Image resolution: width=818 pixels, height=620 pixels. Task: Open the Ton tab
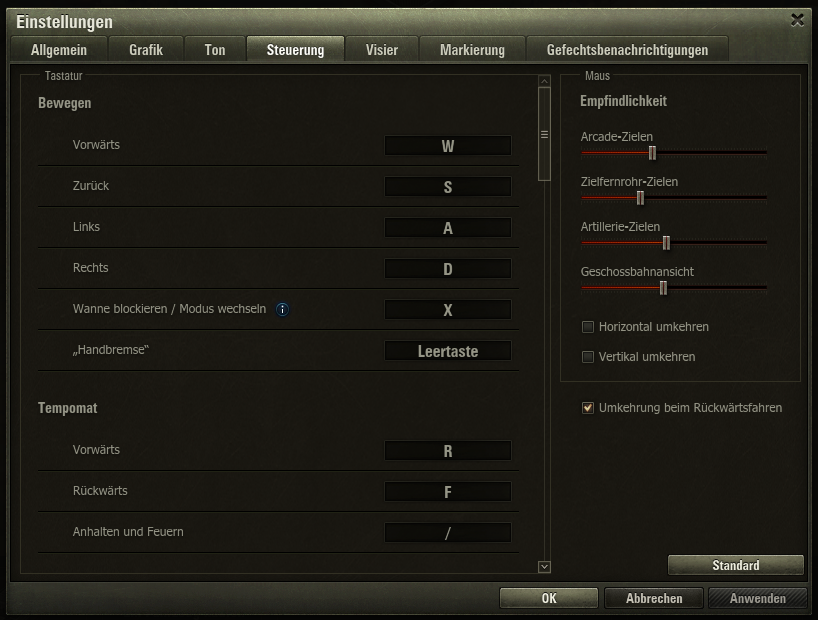(x=215, y=50)
